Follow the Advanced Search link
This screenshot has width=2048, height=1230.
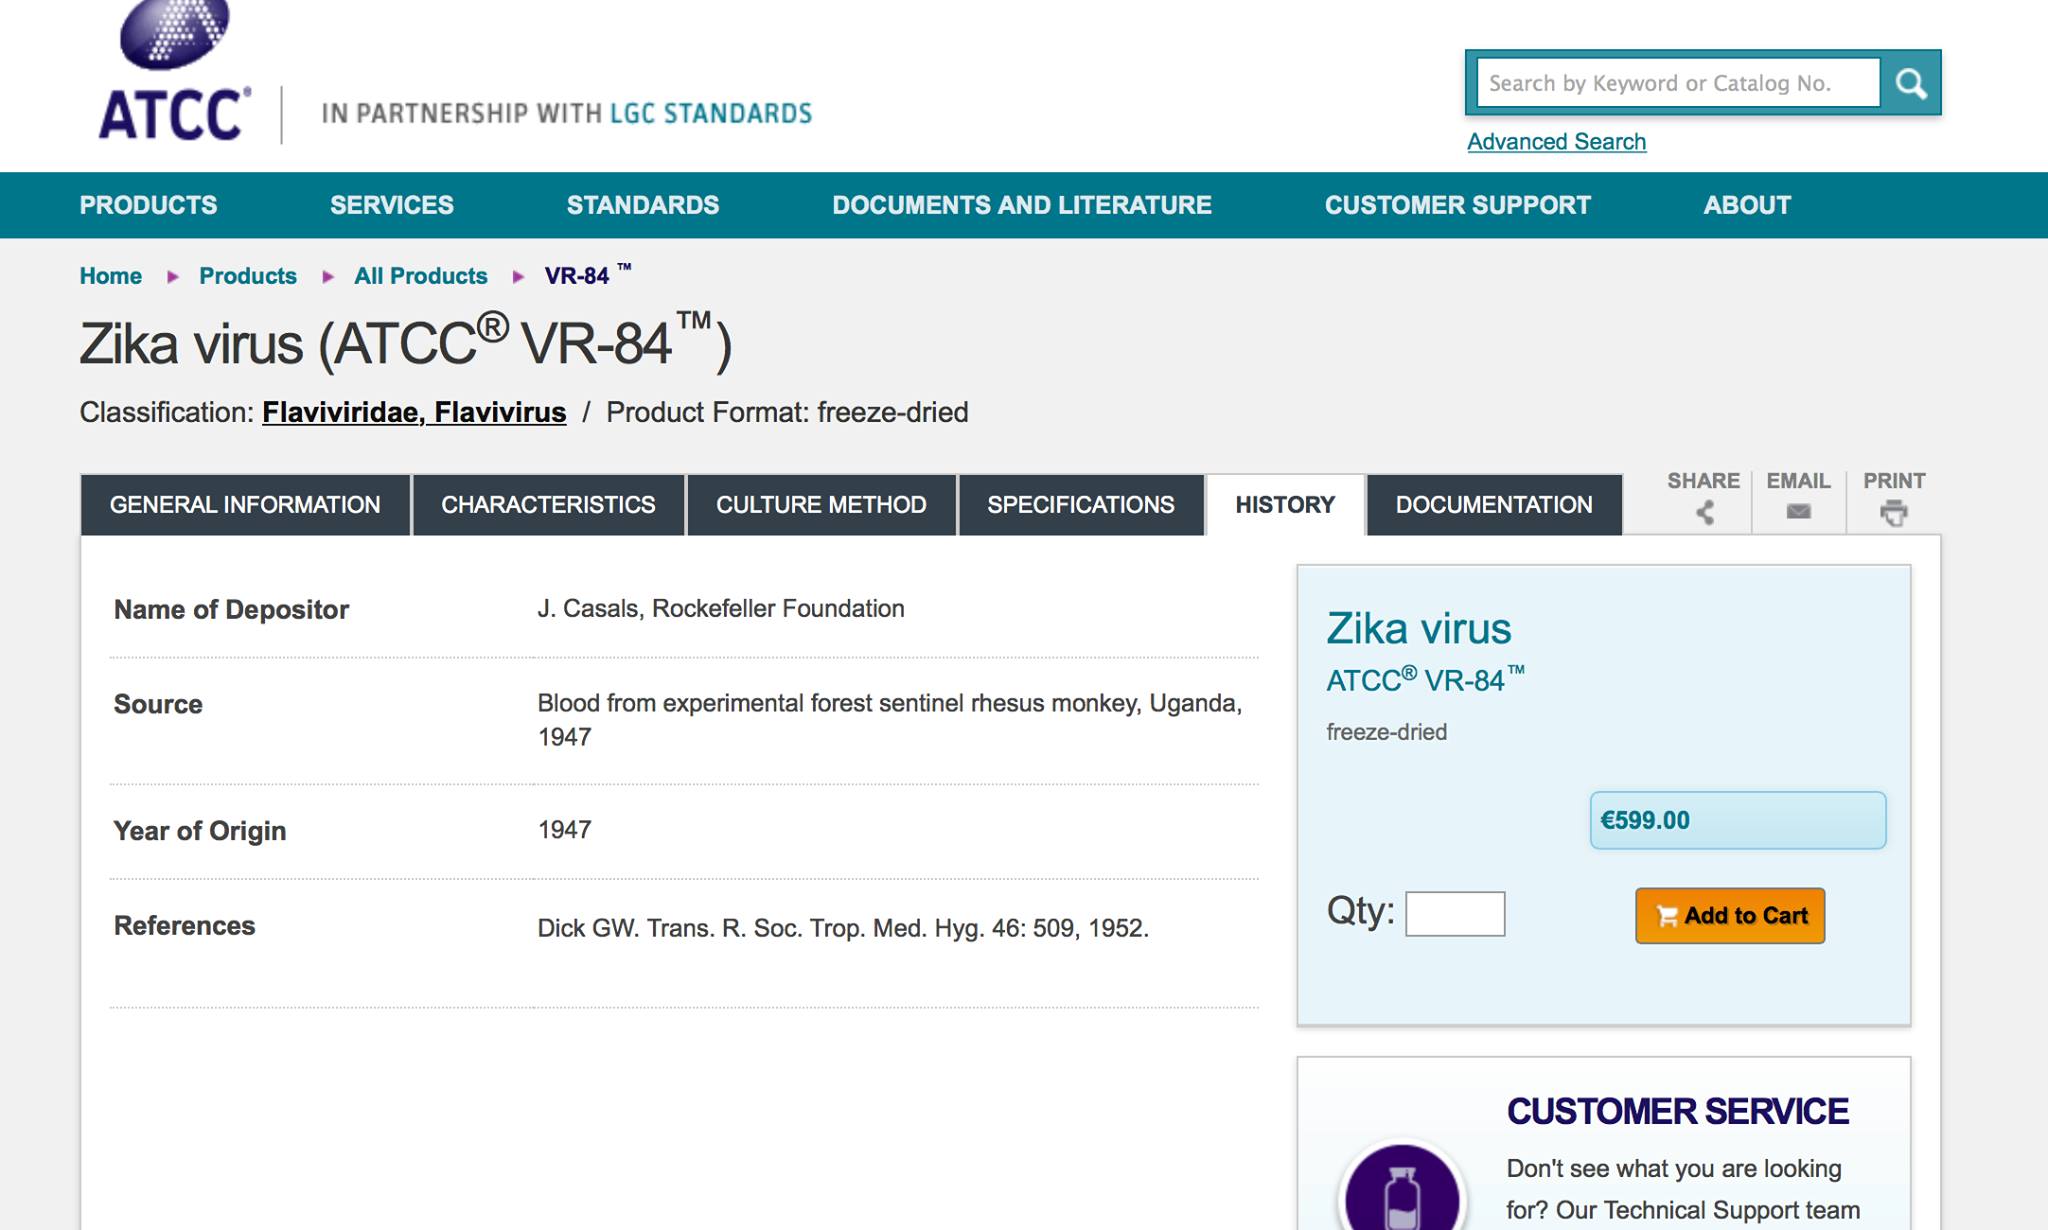[x=1556, y=142]
